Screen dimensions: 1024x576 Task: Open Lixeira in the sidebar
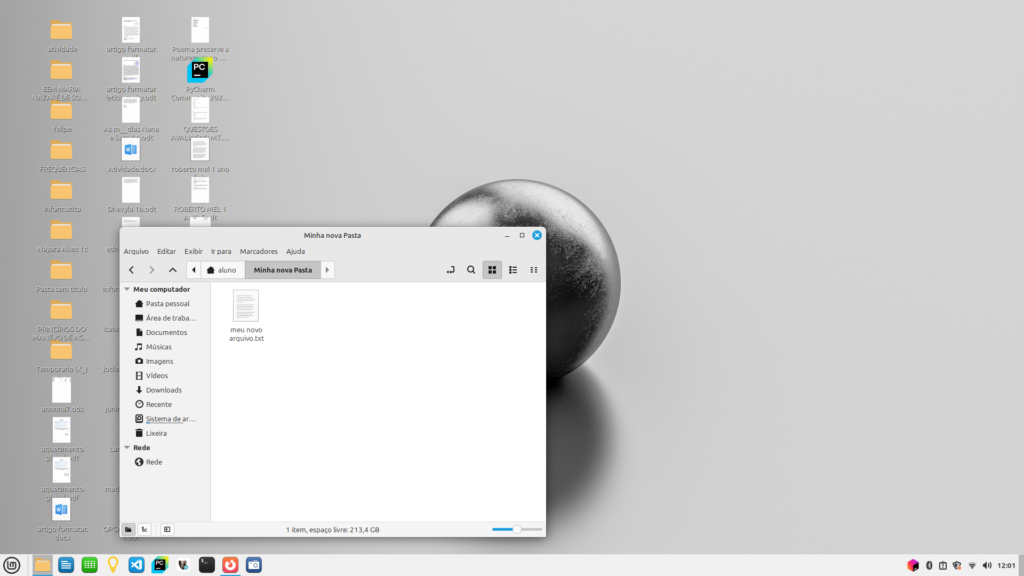[x=156, y=433]
